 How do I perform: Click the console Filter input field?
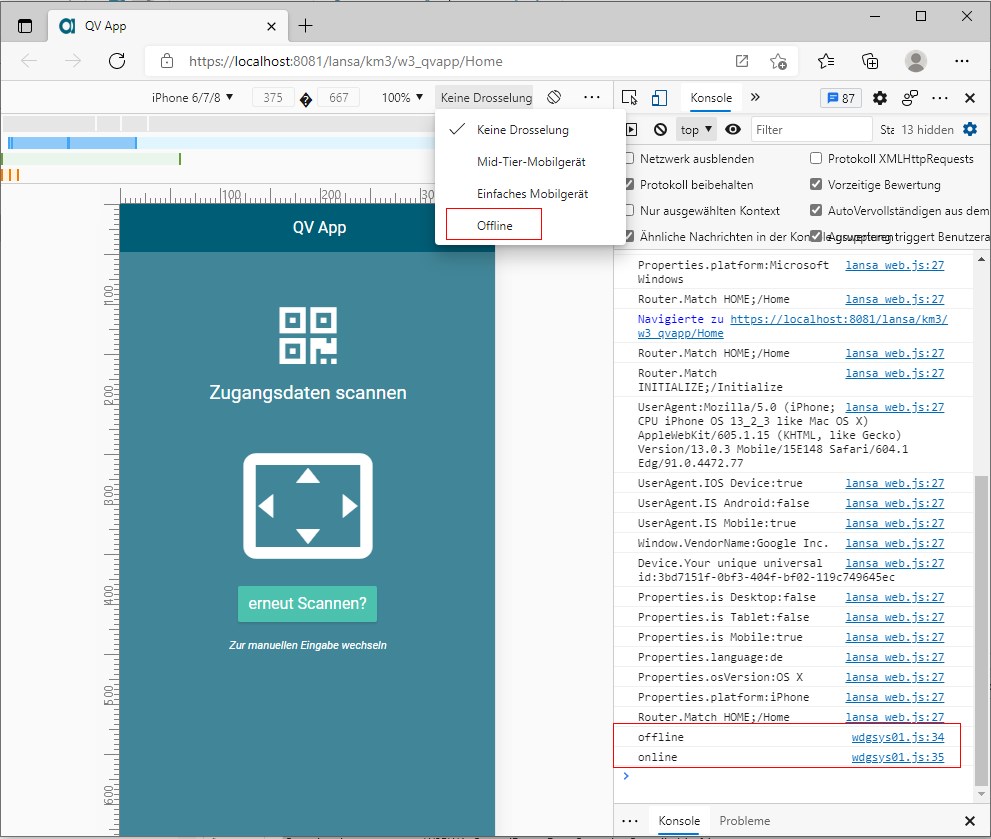811,130
